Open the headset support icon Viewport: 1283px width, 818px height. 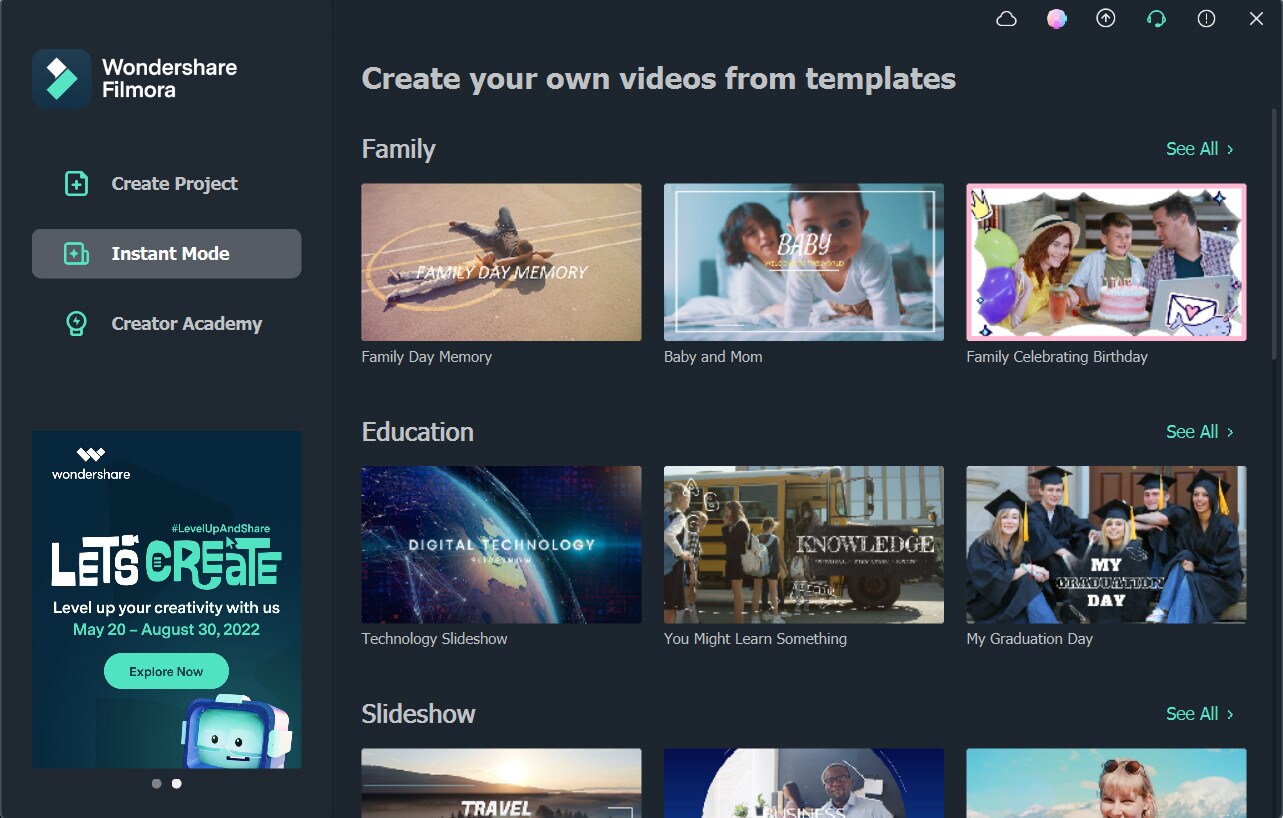(1157, 19)
